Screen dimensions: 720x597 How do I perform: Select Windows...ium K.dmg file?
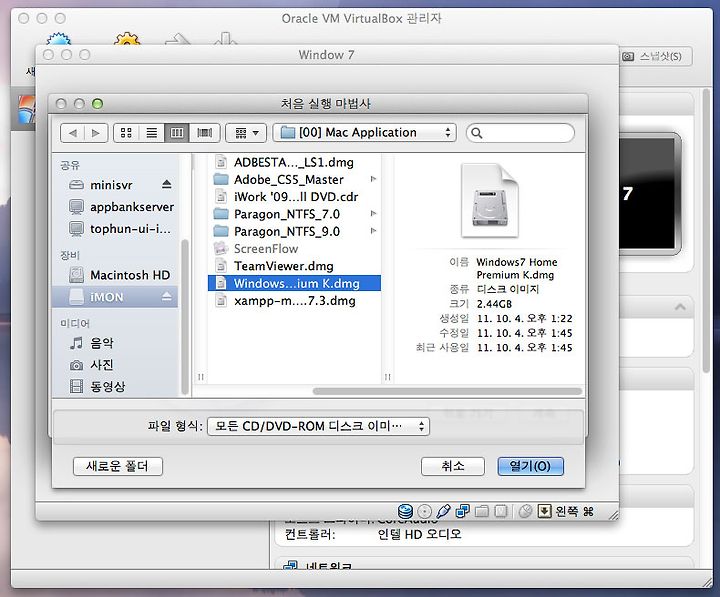tap(294, 283)
